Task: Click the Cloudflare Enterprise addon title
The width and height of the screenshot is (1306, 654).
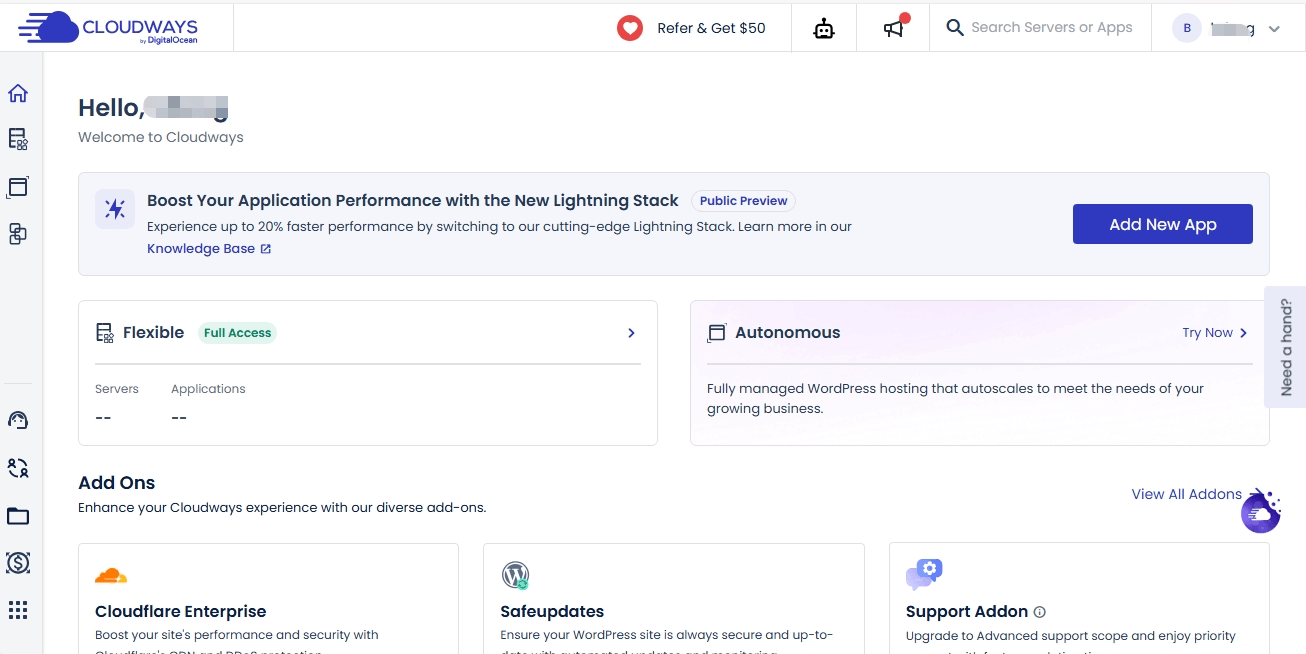Action: 181,612
